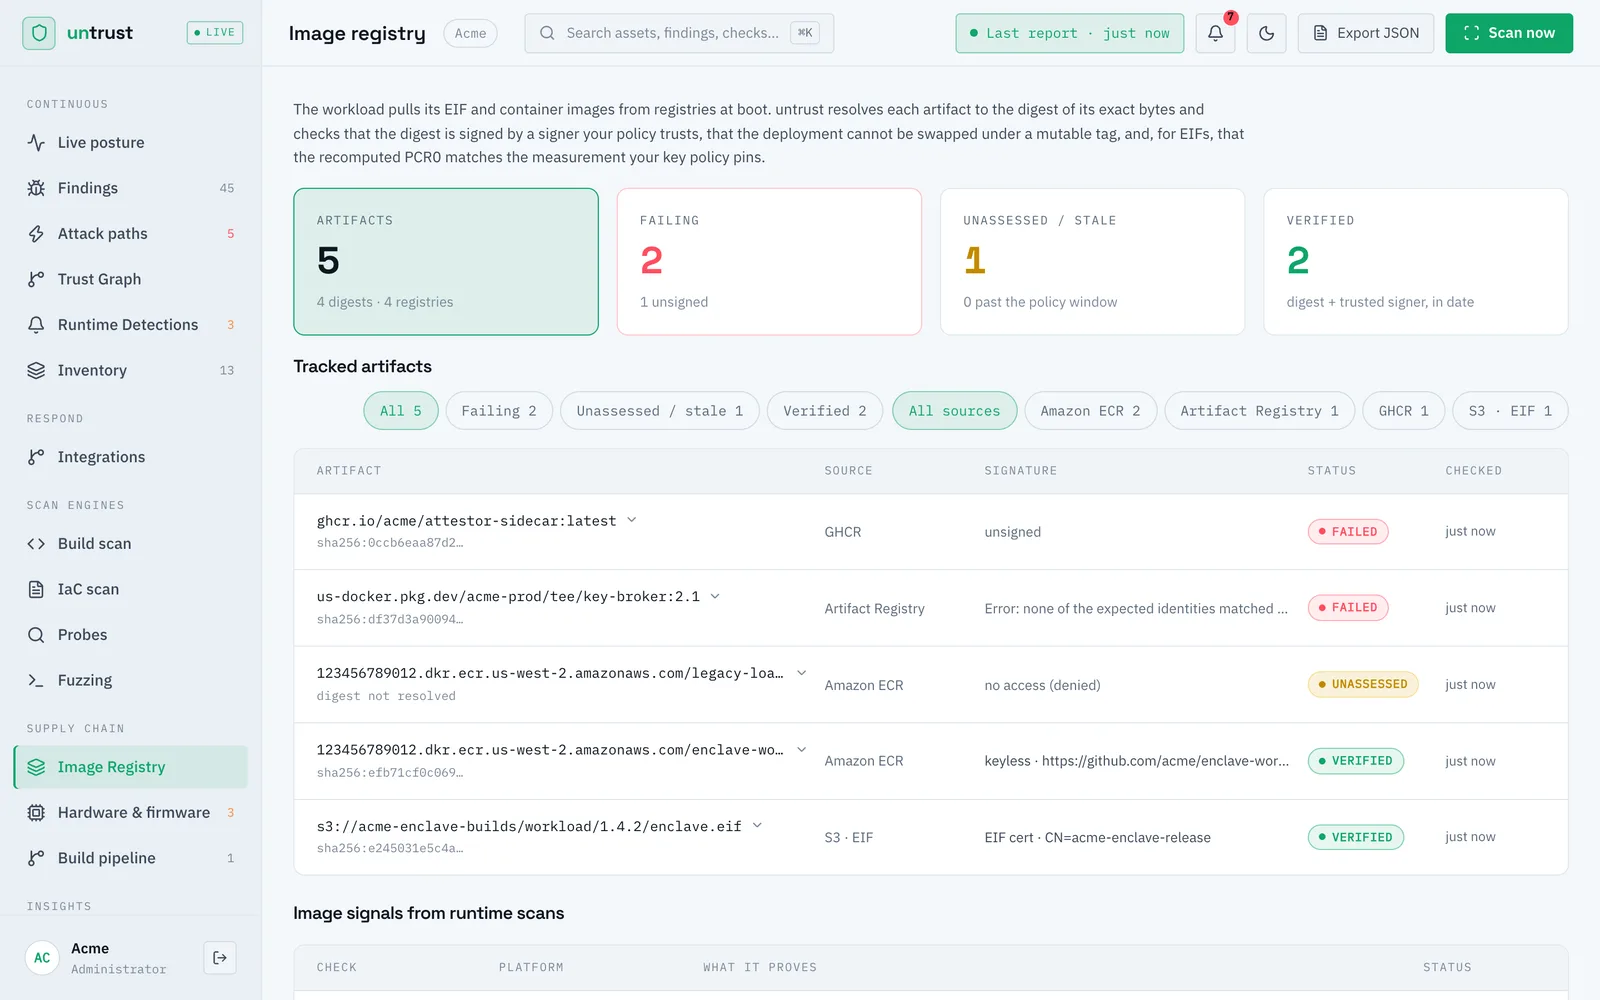Filter source by S3 · EIF
The image size is (1600, 1000).
[x=1510, y=411]
